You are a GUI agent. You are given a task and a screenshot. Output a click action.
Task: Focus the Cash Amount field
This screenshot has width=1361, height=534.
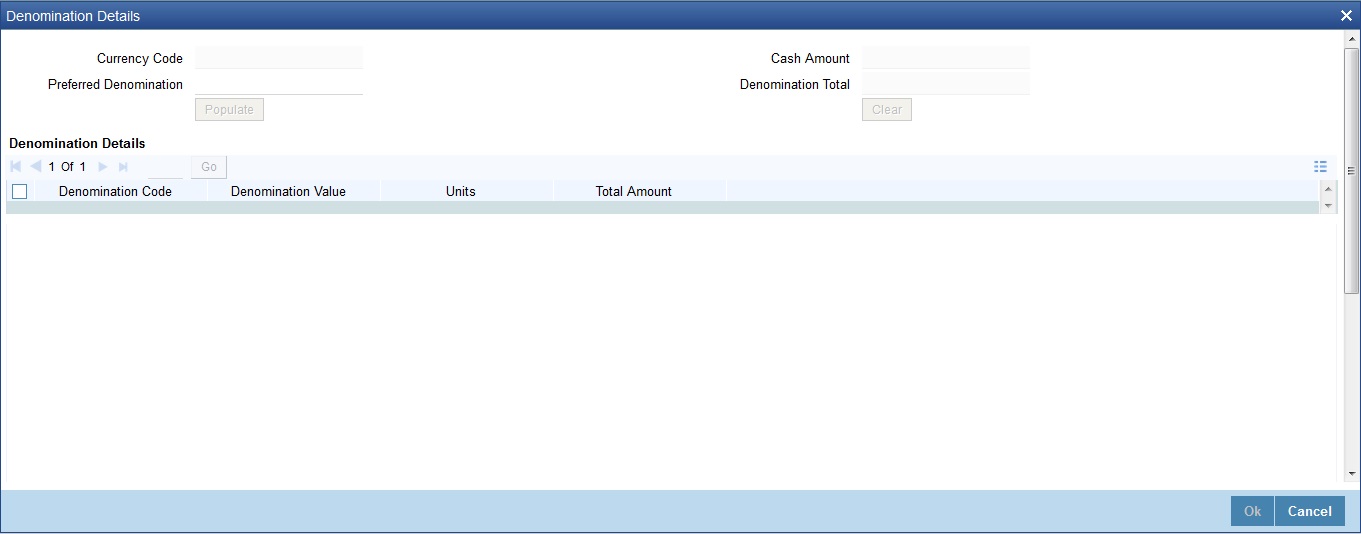pos(945,58)
